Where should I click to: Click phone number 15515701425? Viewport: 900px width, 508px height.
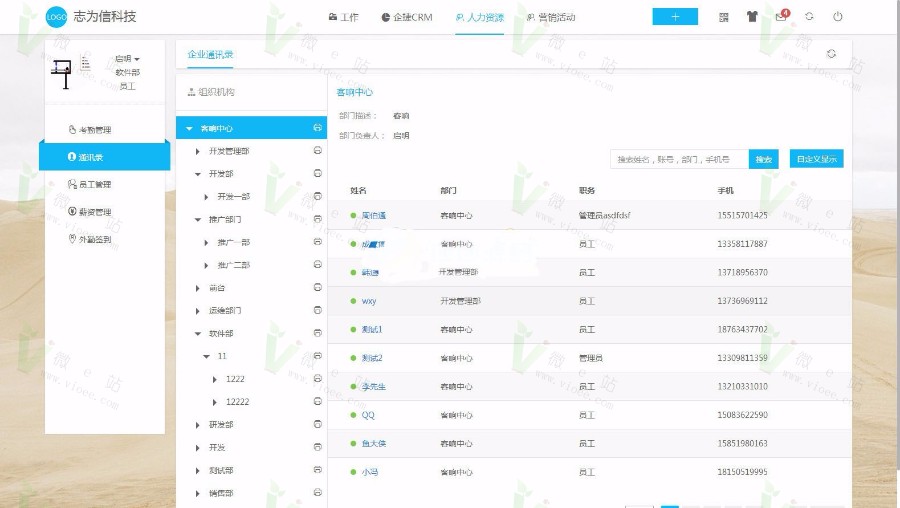pos(742,215)
